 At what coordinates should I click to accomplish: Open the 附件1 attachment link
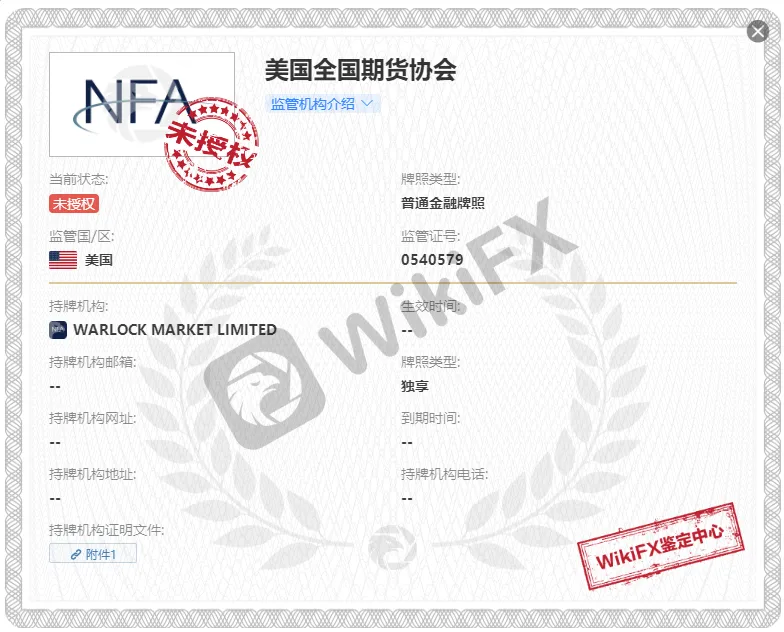point(93,554)
